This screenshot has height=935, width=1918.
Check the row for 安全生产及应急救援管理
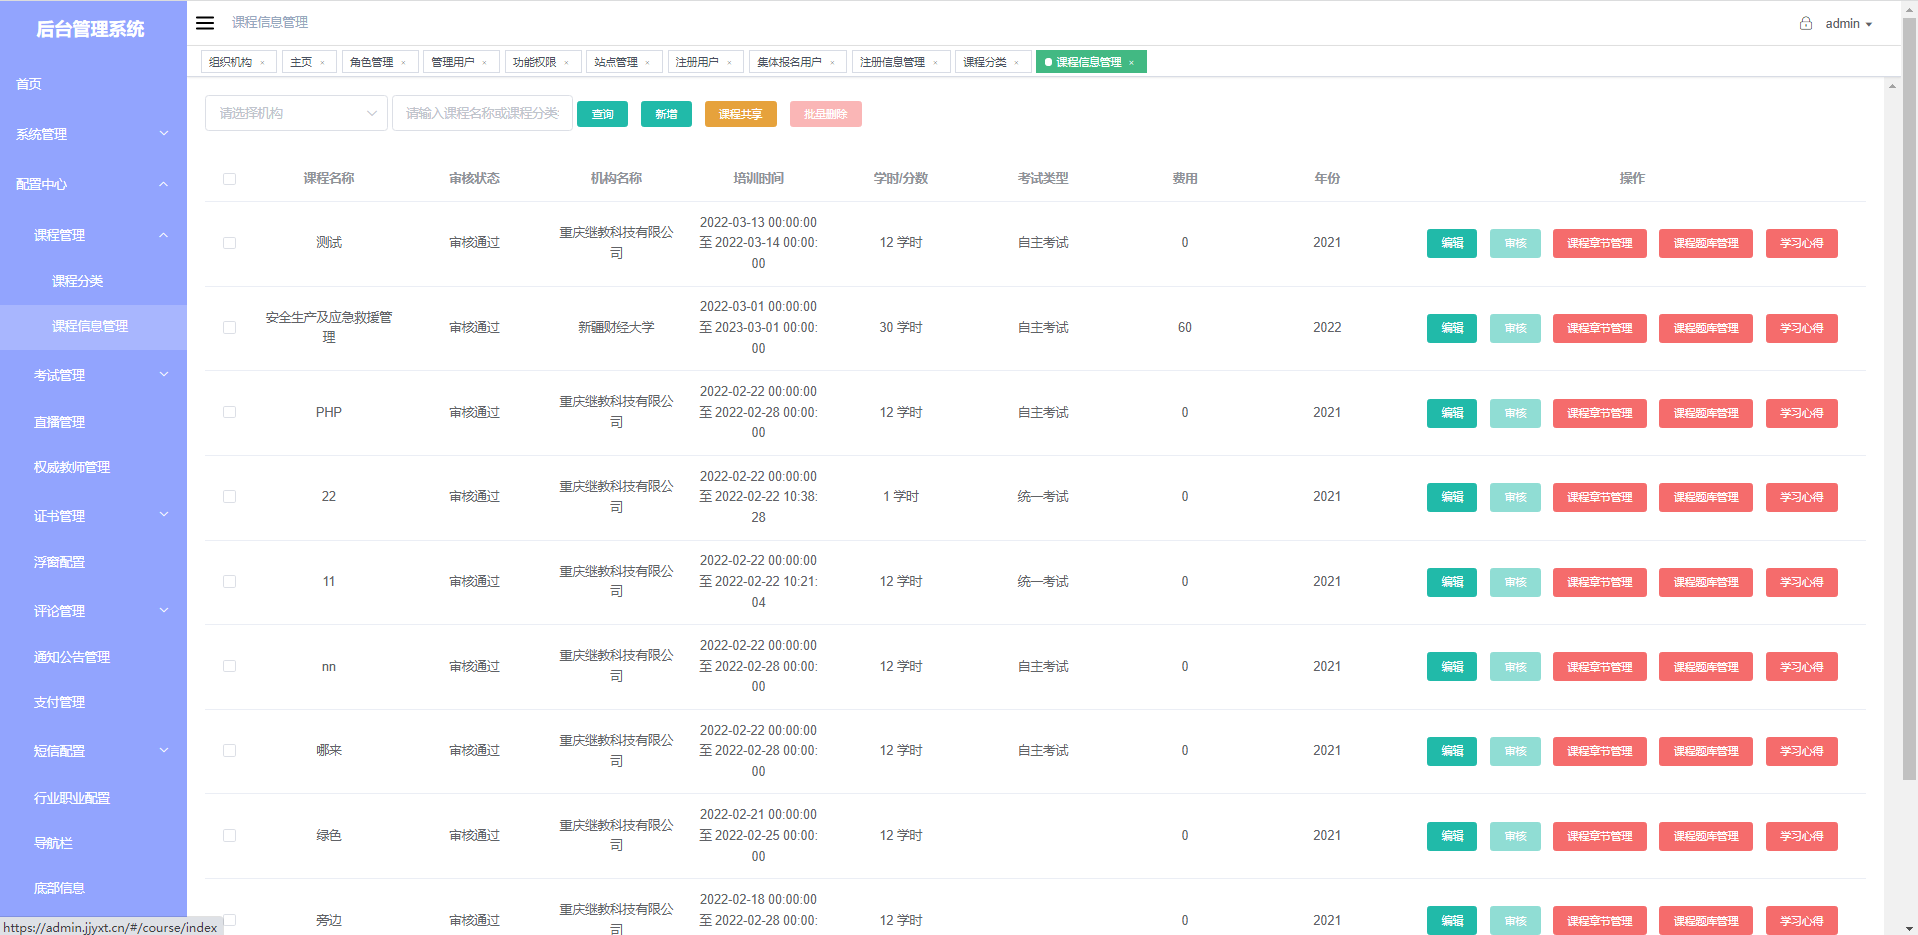[x=229, y=328]
